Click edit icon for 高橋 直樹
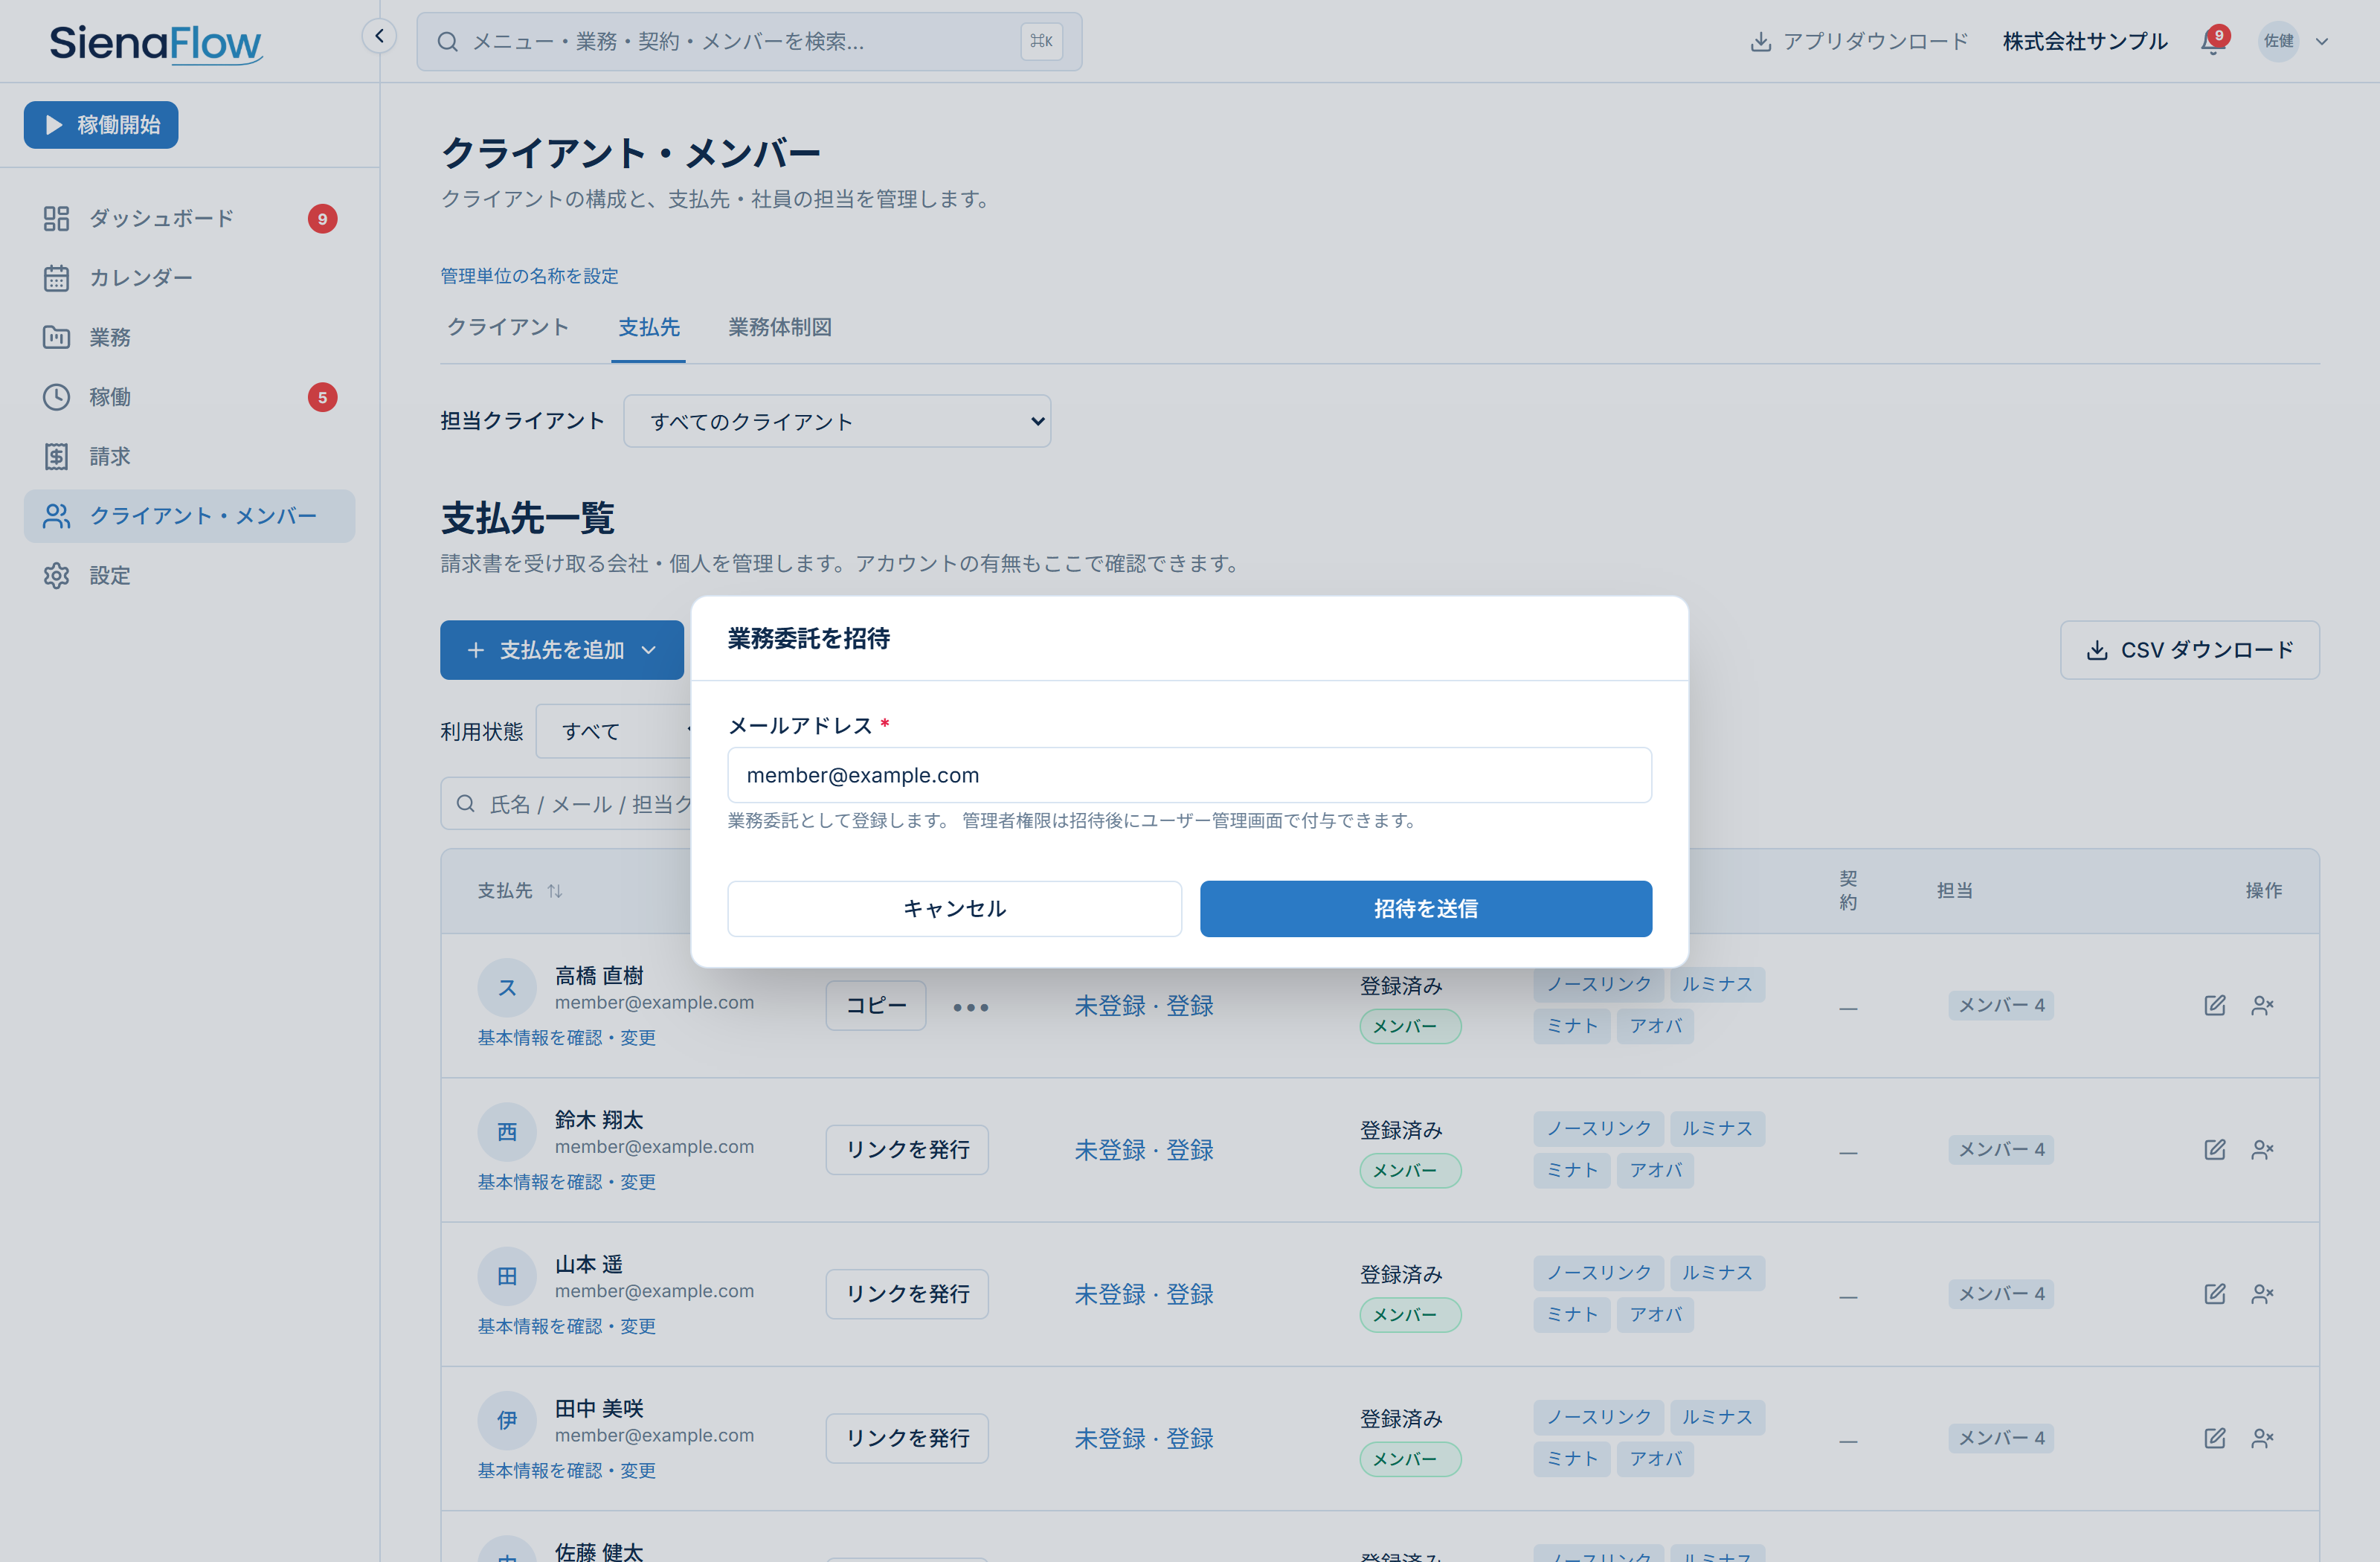The image size is (2380, 1562). point(2214,1005)
